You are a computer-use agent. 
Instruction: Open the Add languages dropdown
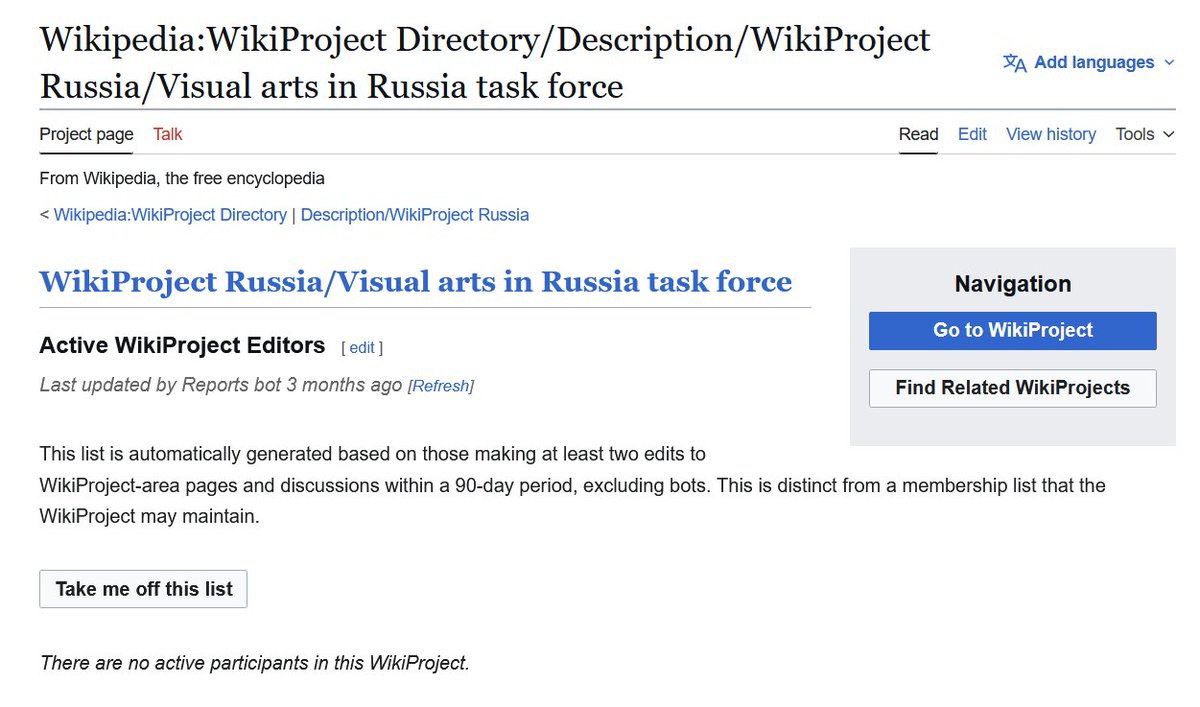tap(1089, 62)
